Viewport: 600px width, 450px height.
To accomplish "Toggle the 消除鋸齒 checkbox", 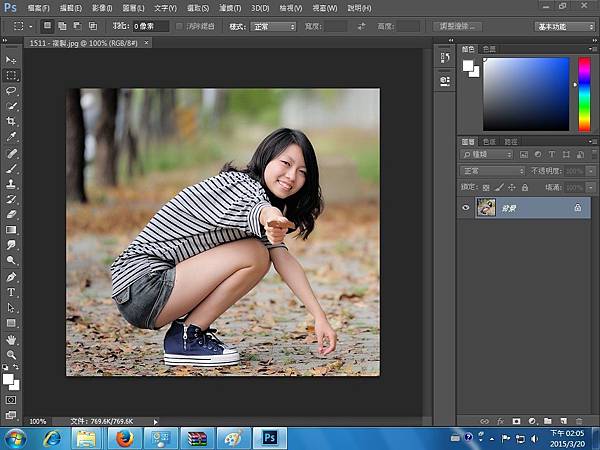I will coord(180,26).
